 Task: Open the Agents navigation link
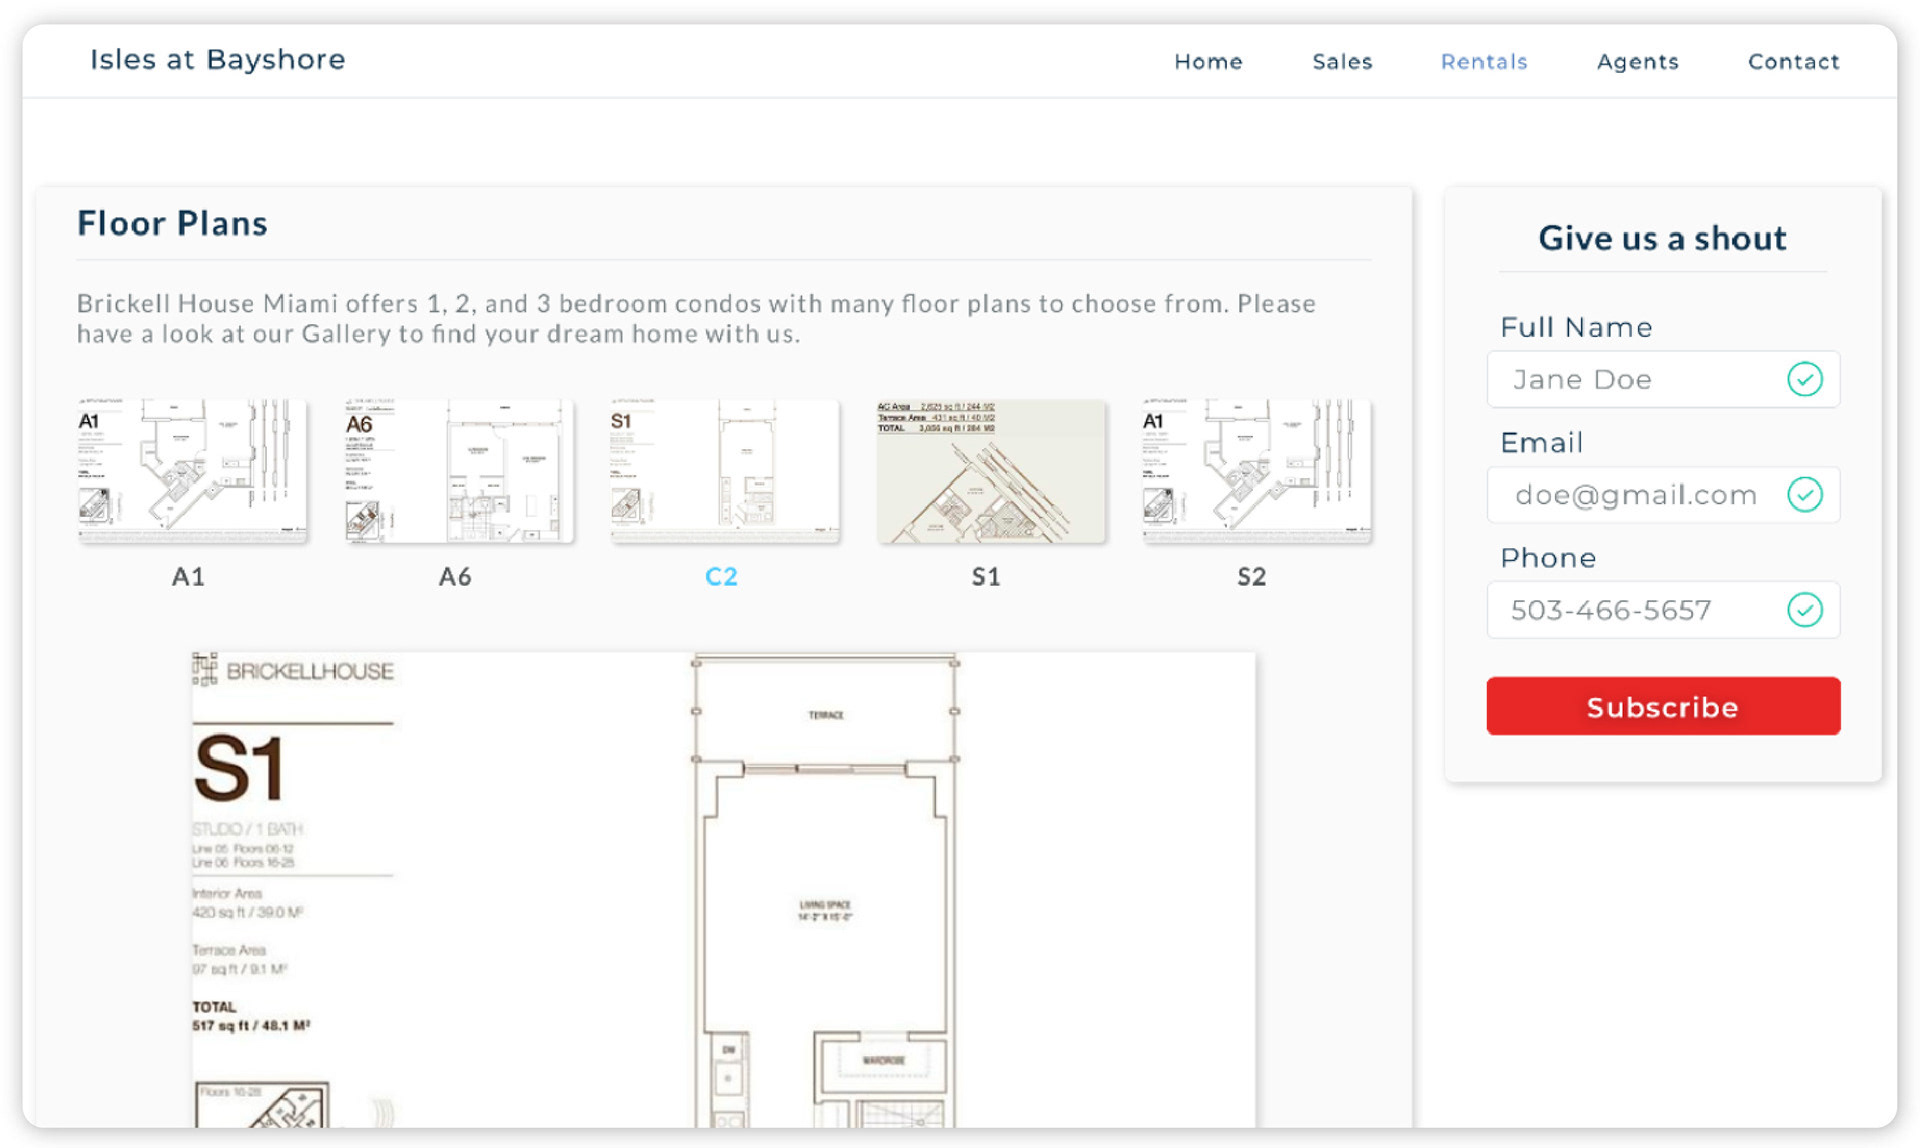pyautogui.click(x=1637, y=62)
